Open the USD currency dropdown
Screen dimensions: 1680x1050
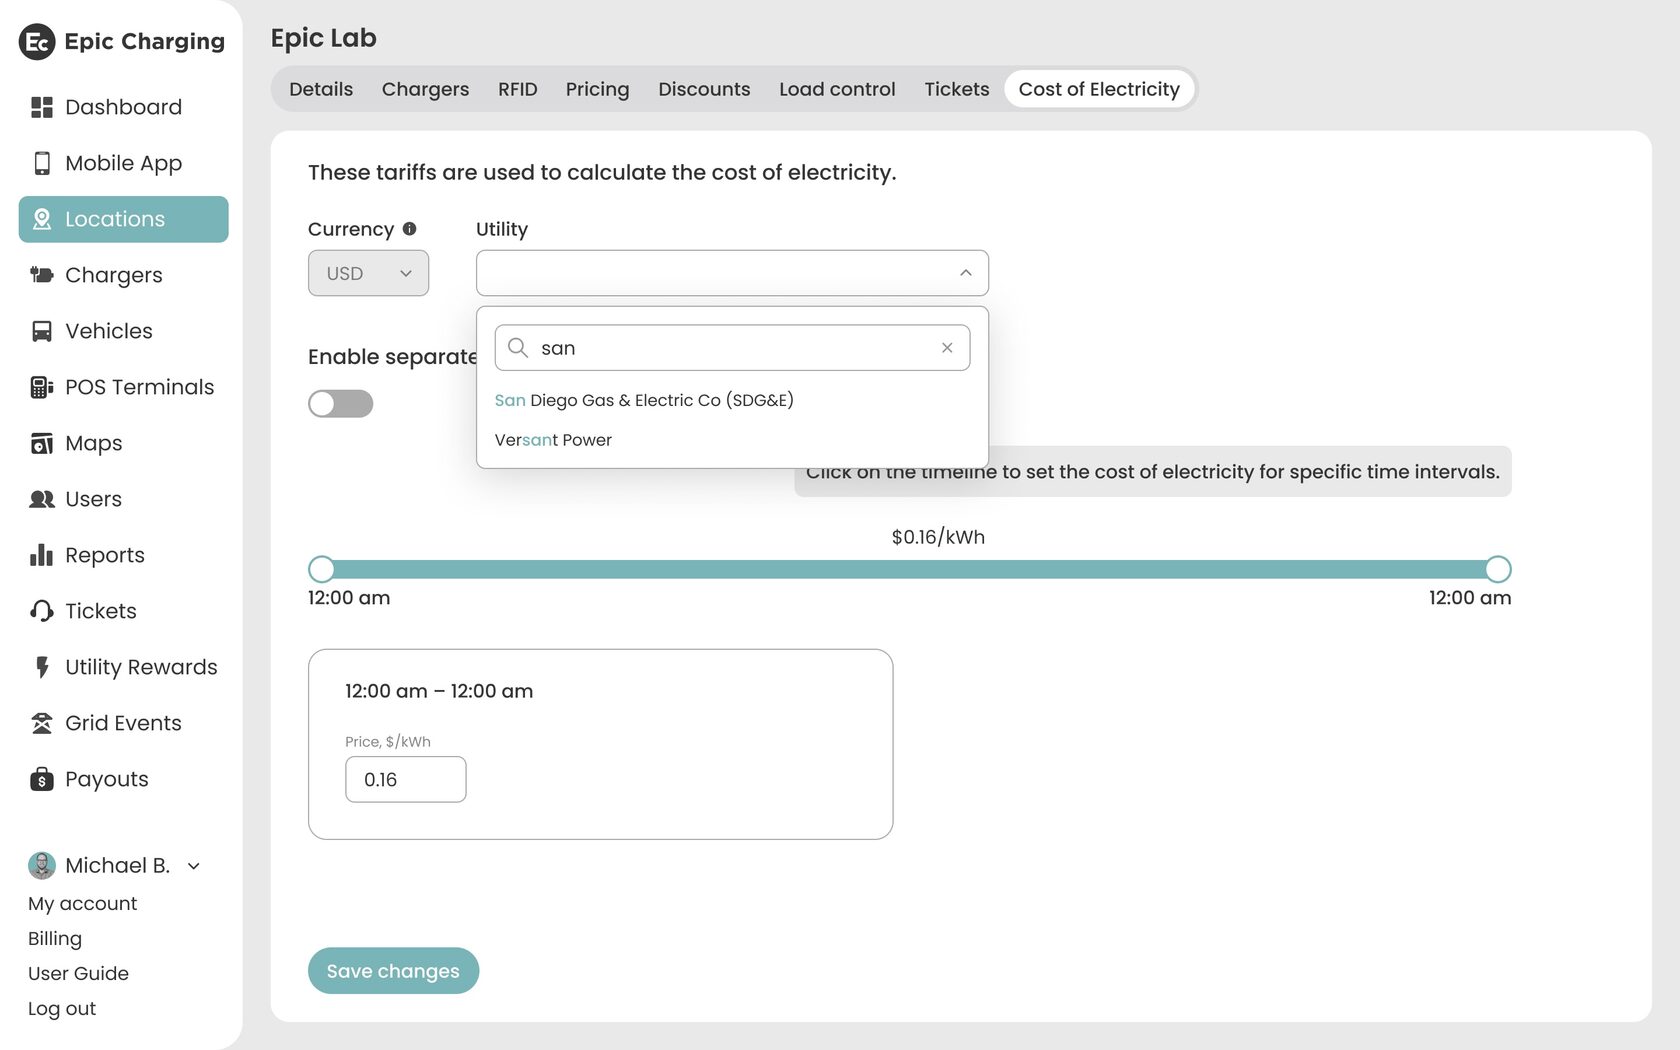coord(368,273)
